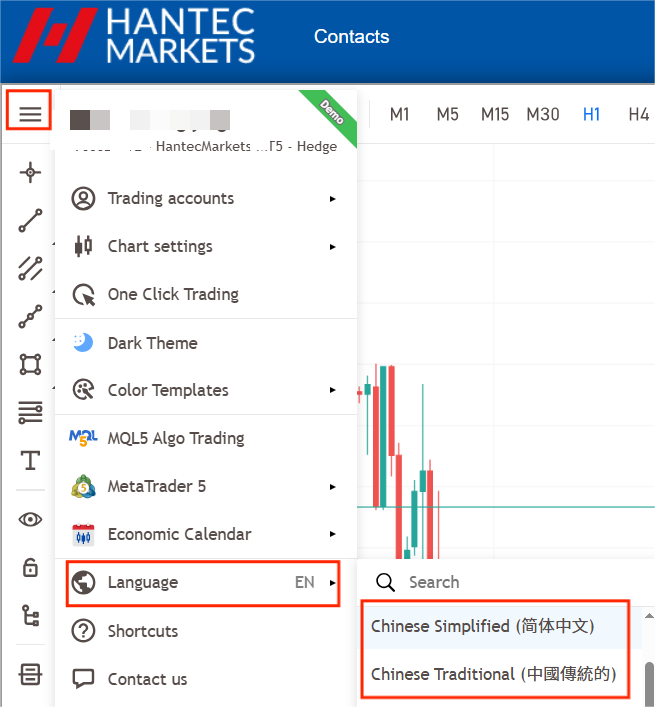Click the MQL5 logo icon
This screenshot has height=707, width=655.
point(83,438)
